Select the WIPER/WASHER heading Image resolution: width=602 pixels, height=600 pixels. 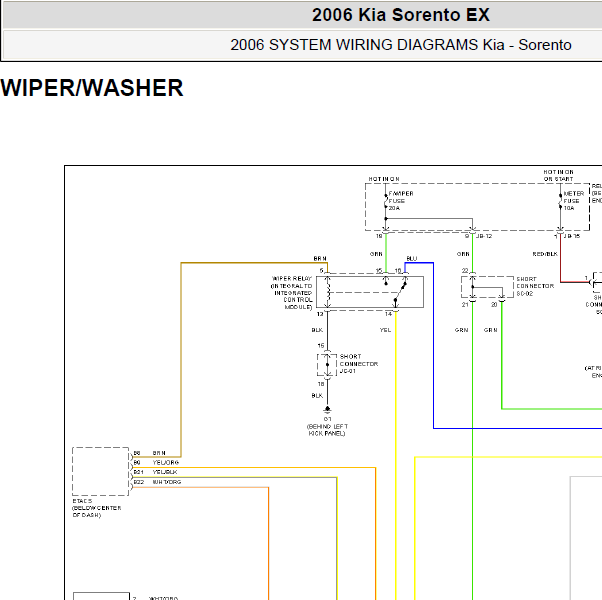point(92,88)
